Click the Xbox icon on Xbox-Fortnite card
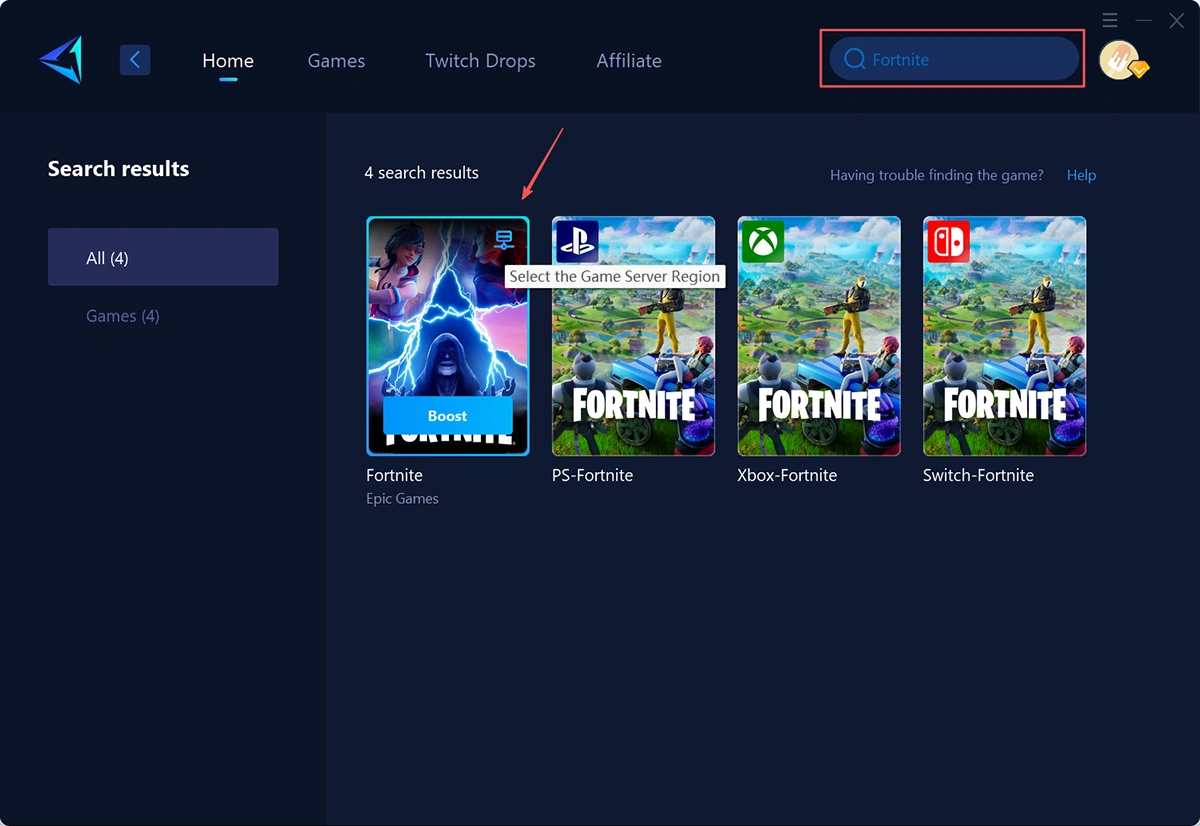The height and width of the screenshot is (826, 1200). (763, 240)
